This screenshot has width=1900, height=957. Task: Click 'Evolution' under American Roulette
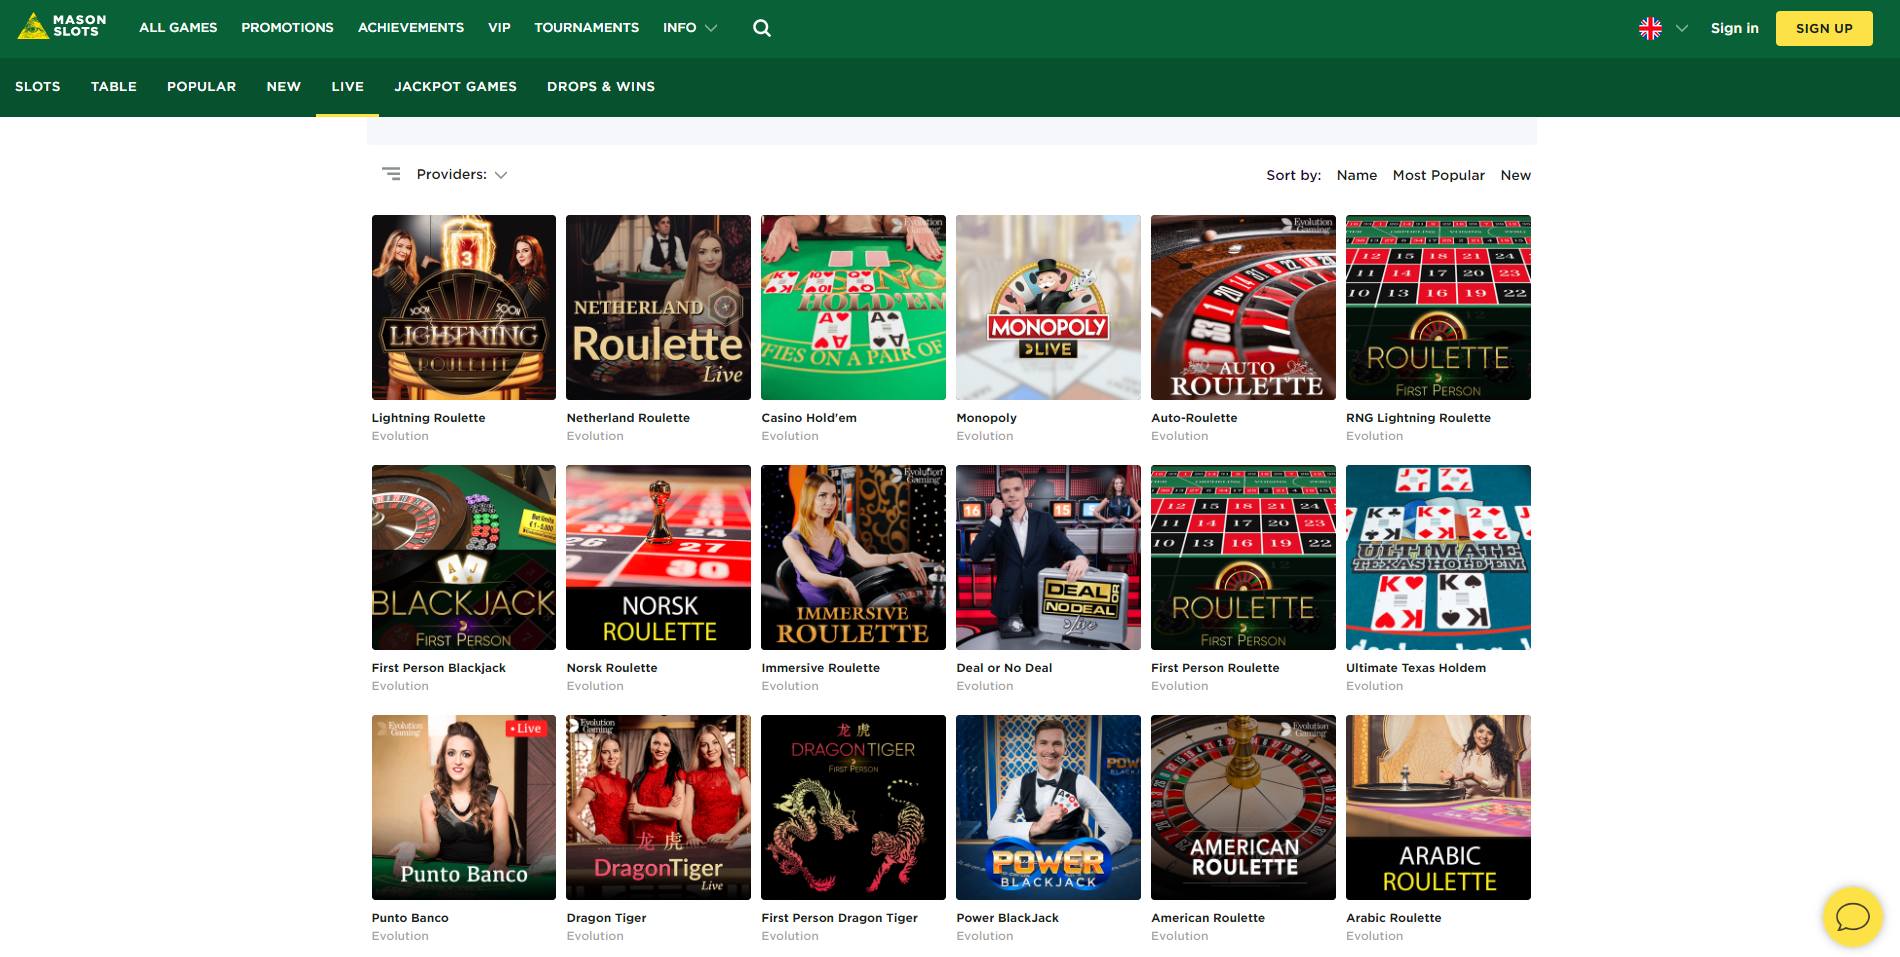(1179, 936)
